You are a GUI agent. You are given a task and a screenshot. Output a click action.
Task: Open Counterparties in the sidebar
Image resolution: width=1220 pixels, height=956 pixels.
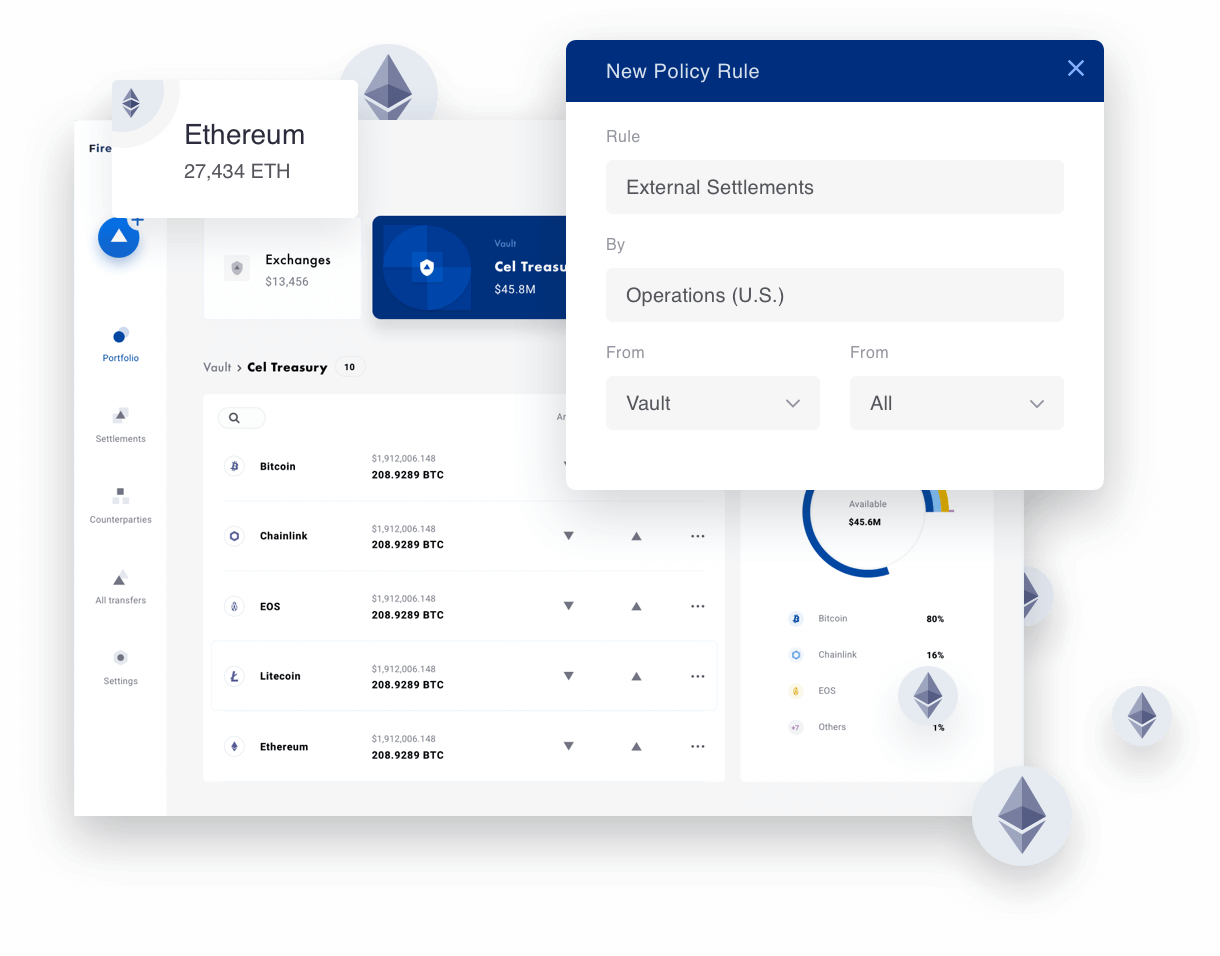pyautogui.click(x=120, y=497)
